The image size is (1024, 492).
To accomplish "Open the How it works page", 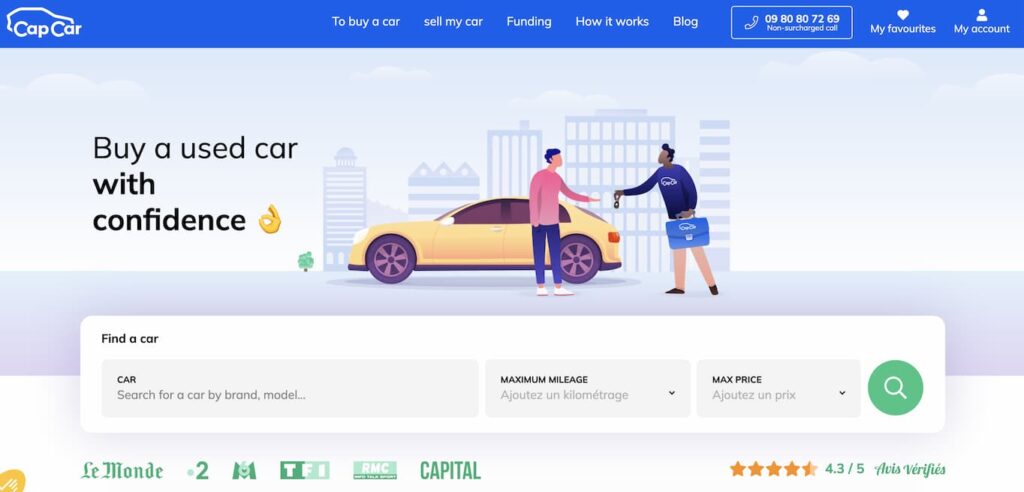I will tap(612, 22).
